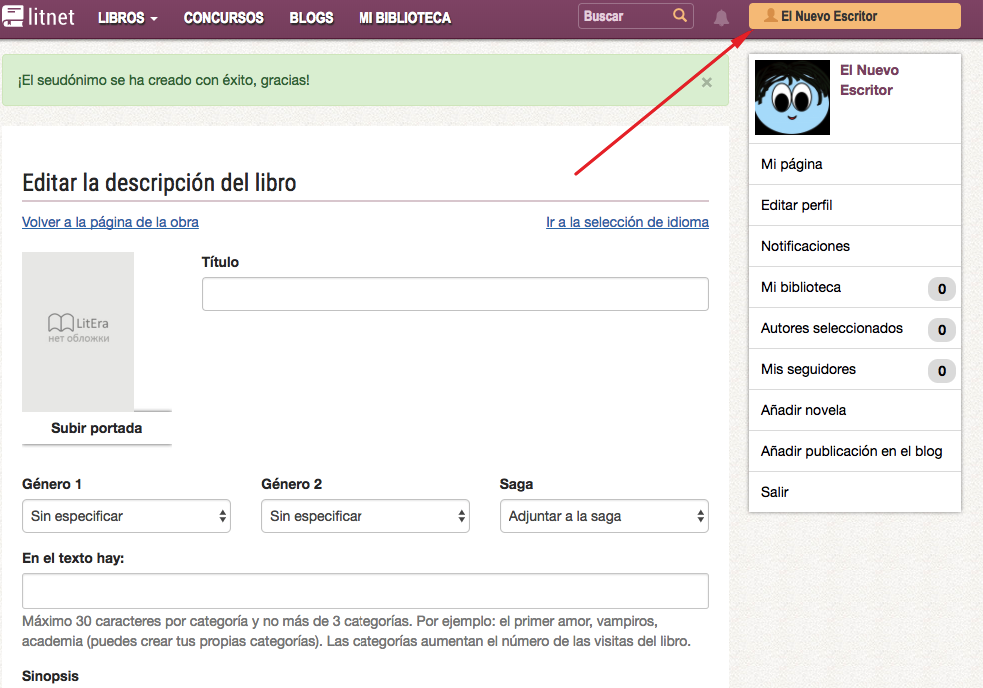Click the profile avatar image
The image size is (983, 688).
tap(792, 97)
